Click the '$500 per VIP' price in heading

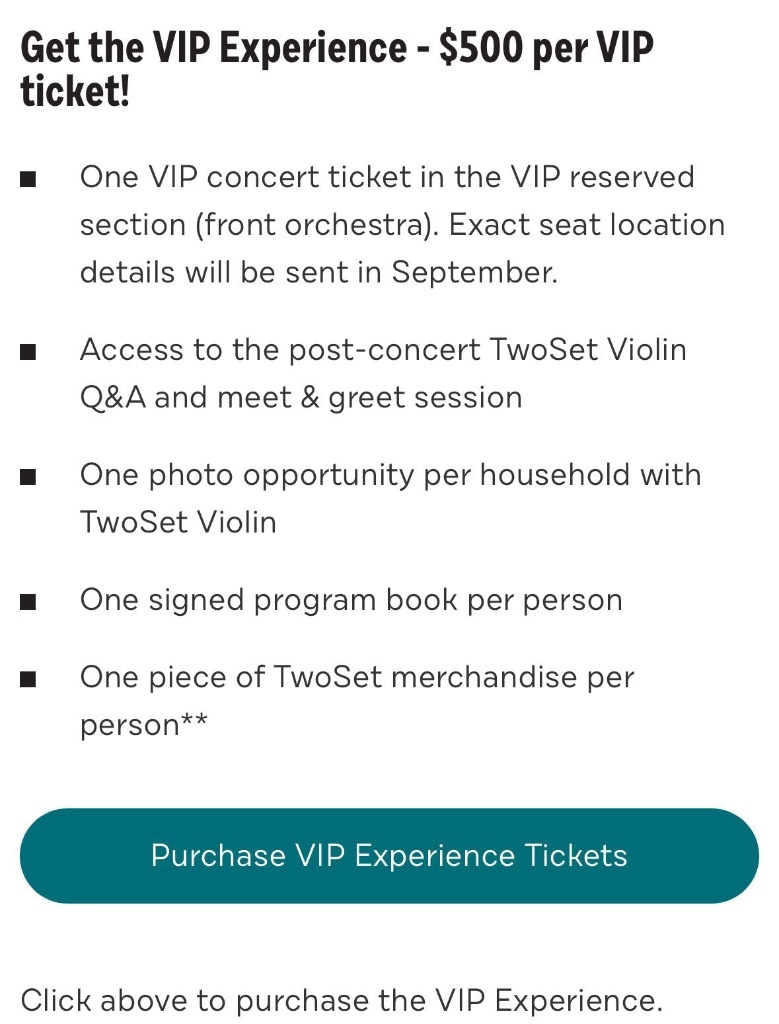click(x=547, y=48)
